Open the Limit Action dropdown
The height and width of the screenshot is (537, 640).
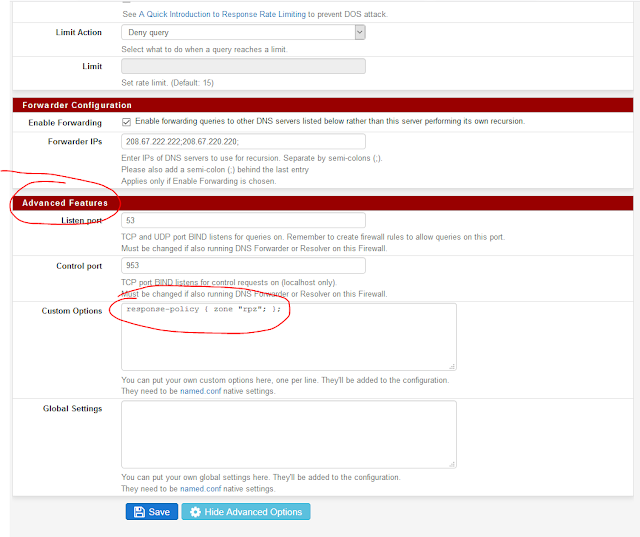[x=243, y=33]
